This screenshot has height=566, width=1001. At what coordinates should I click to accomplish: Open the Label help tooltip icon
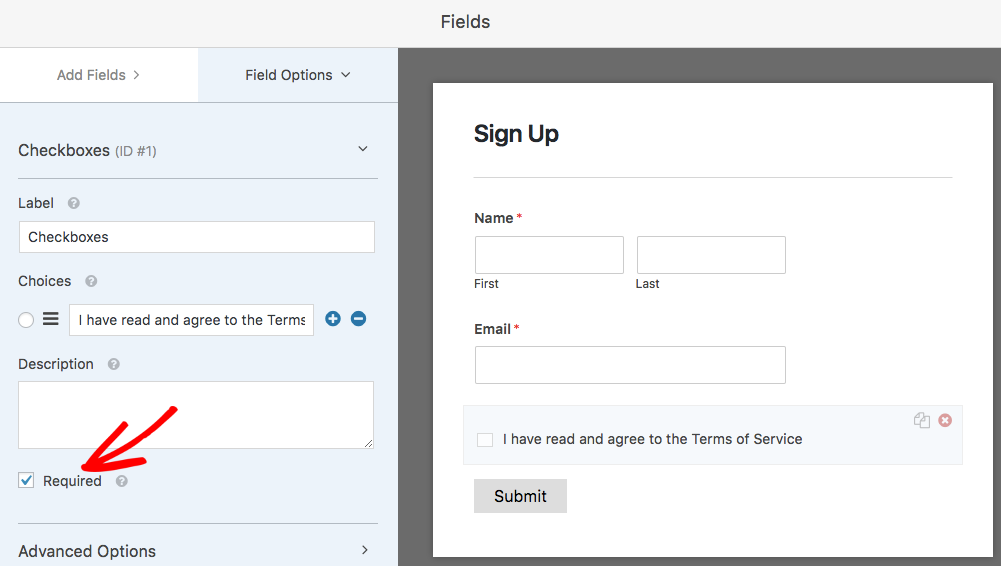pyautogui.click(x=73, y=203)
